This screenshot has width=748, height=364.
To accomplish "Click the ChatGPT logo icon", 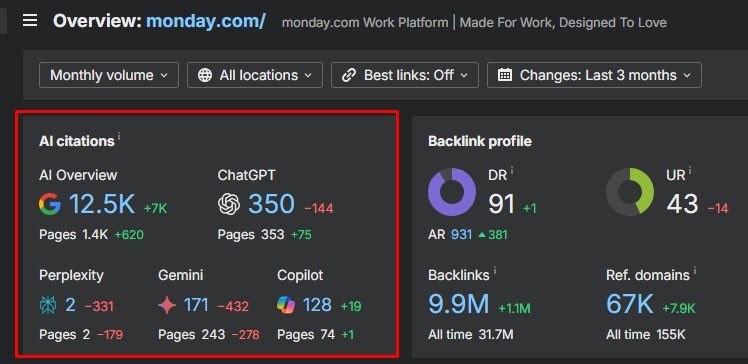I will point(229,205).
